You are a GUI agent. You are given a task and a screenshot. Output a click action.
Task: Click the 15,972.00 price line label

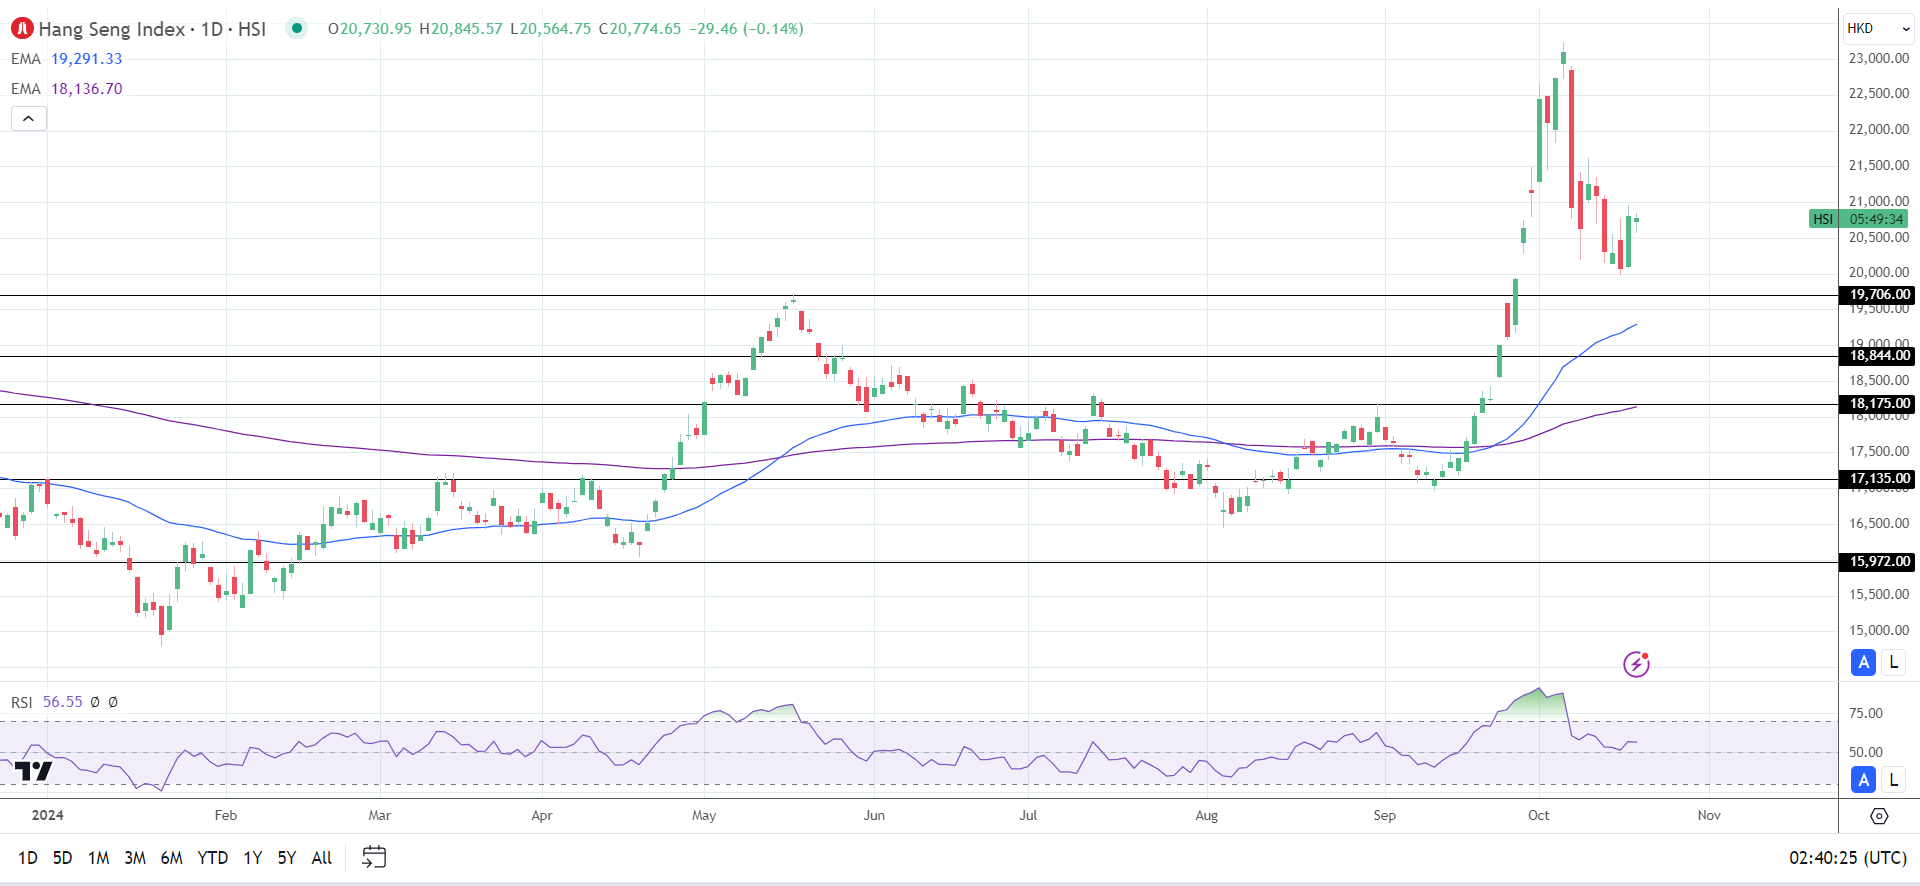click(x=1877, y=562)
